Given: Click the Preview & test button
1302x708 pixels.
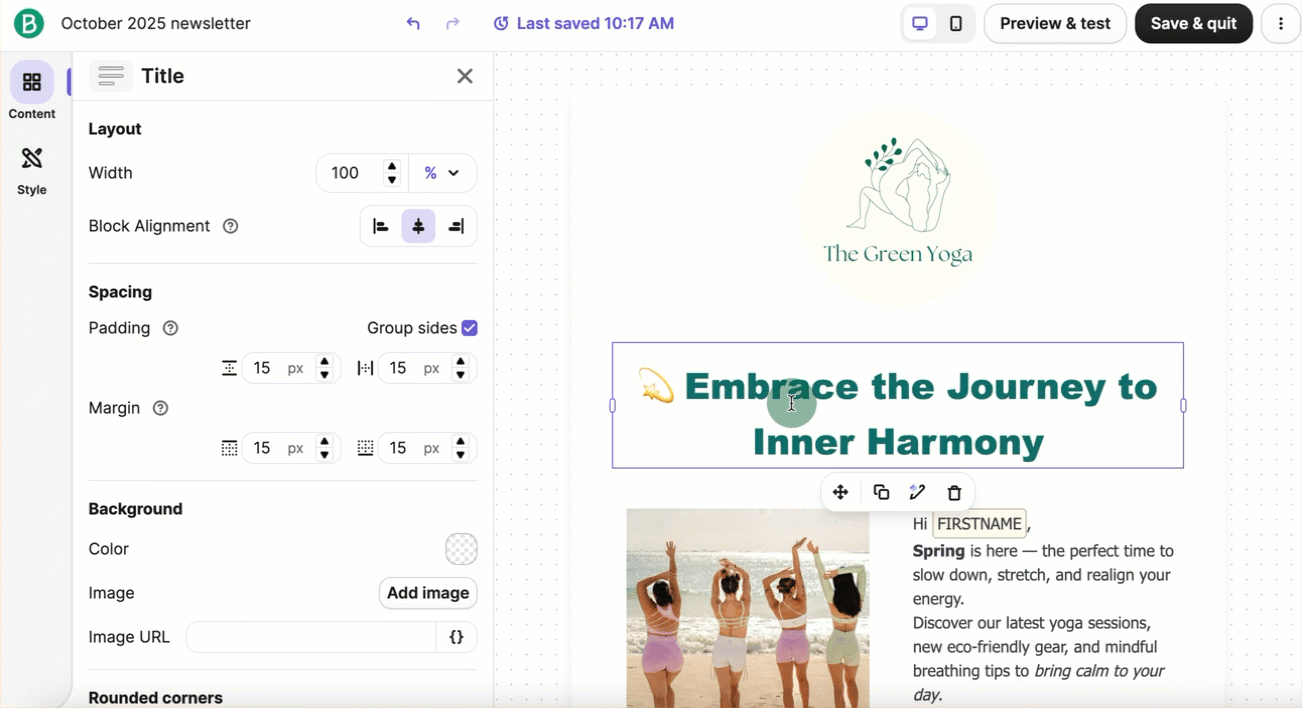Looking at the screenshot, I should click(x=1055, y=23).
